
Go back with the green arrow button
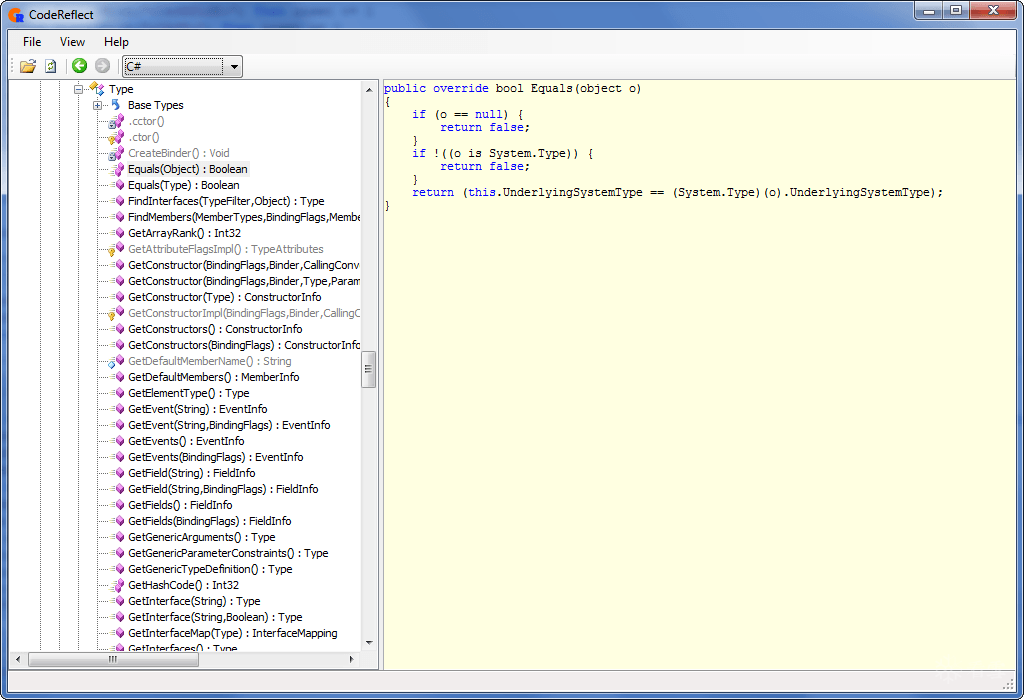80,65
